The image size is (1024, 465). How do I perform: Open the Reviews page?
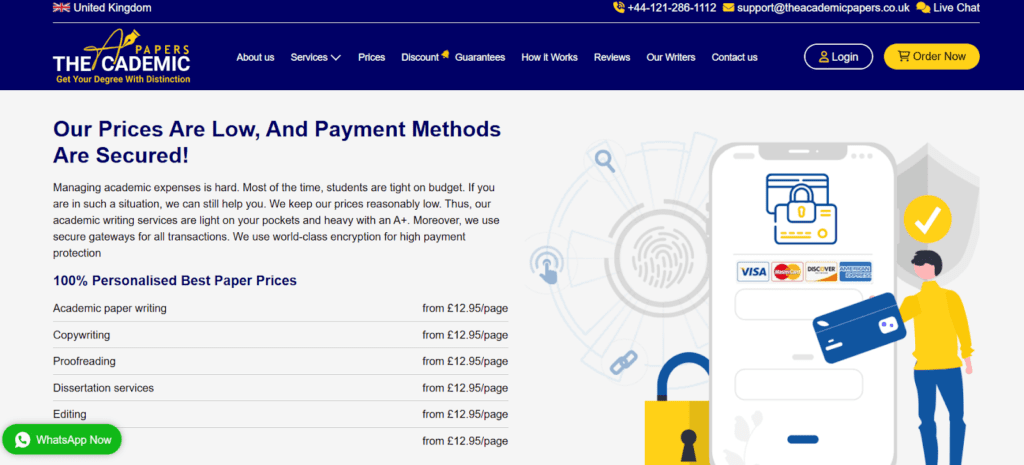(x=612, y=57)
